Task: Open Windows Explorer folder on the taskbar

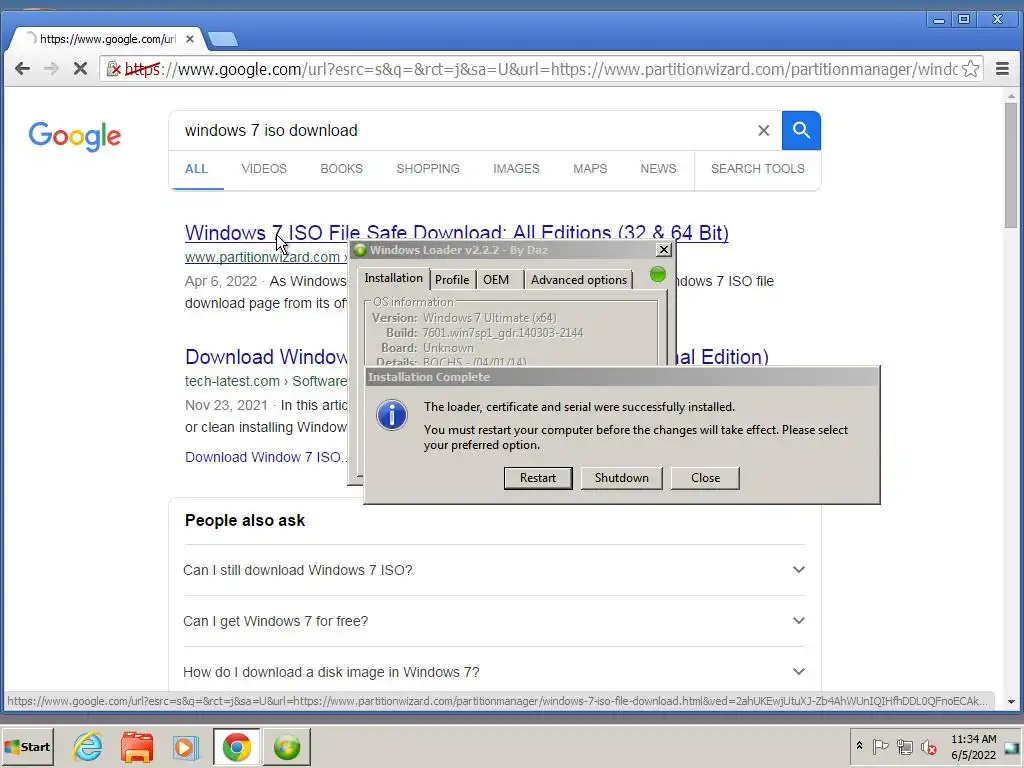Action: coord(136,747)
